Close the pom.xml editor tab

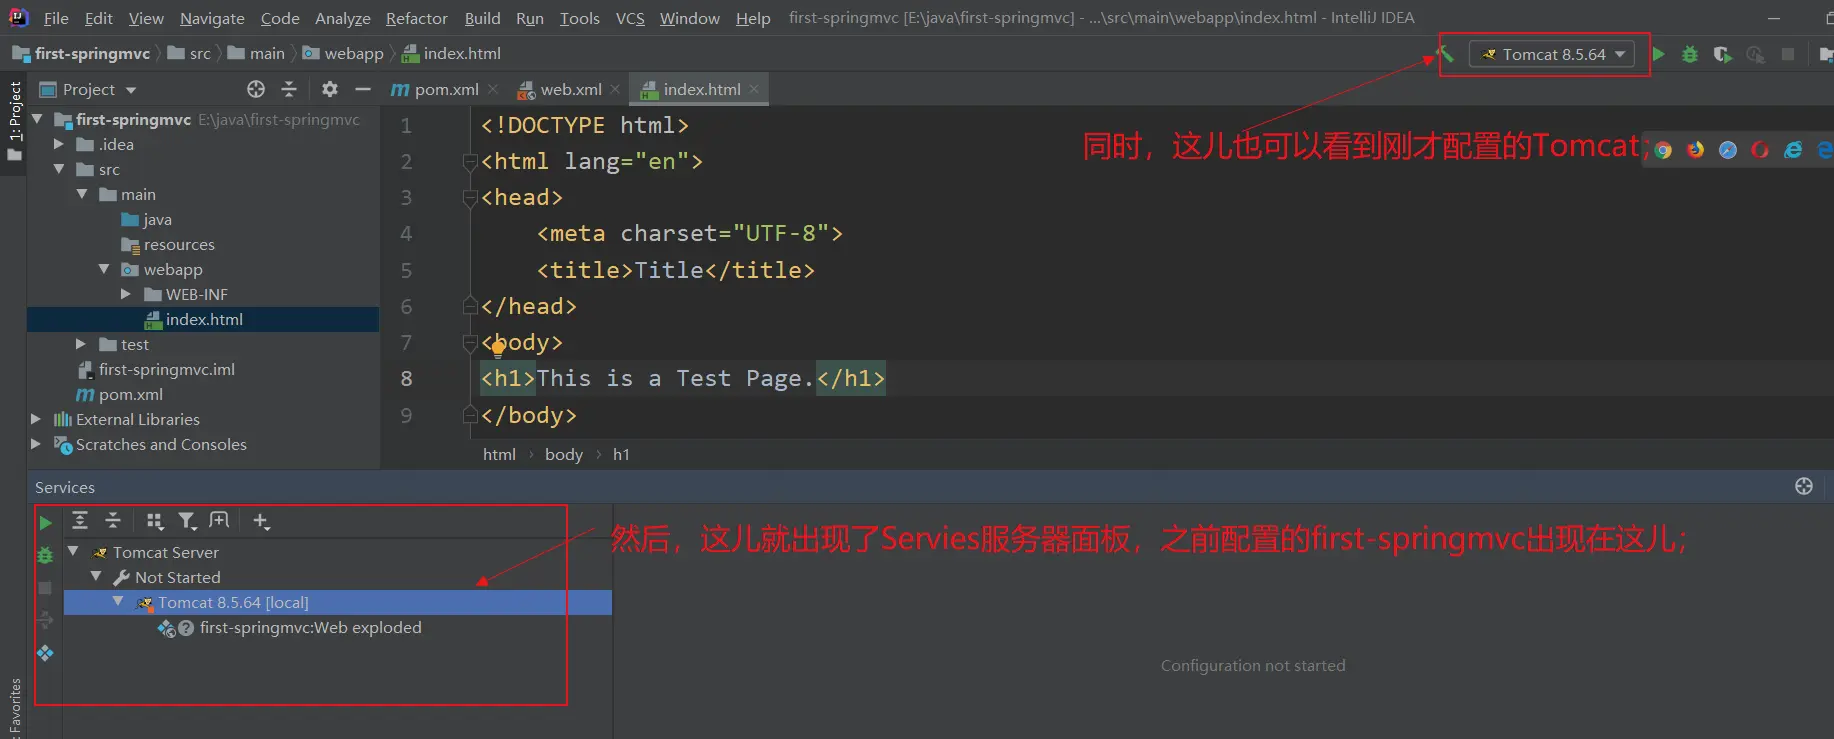pos(493,89)
